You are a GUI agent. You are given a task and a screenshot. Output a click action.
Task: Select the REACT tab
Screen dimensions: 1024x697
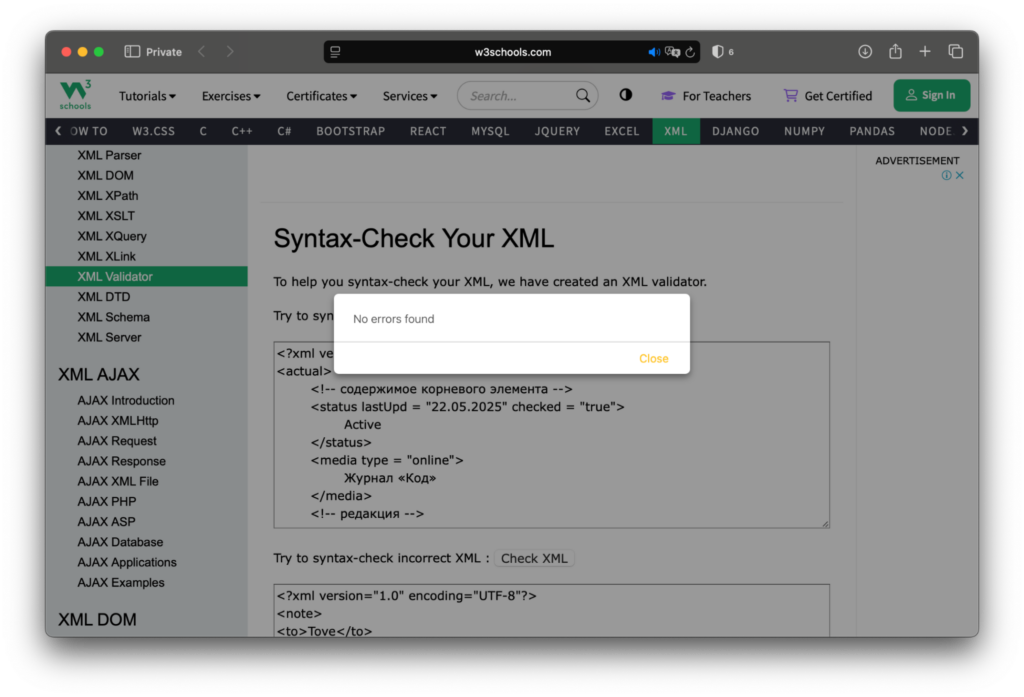(x=427, y=130)
